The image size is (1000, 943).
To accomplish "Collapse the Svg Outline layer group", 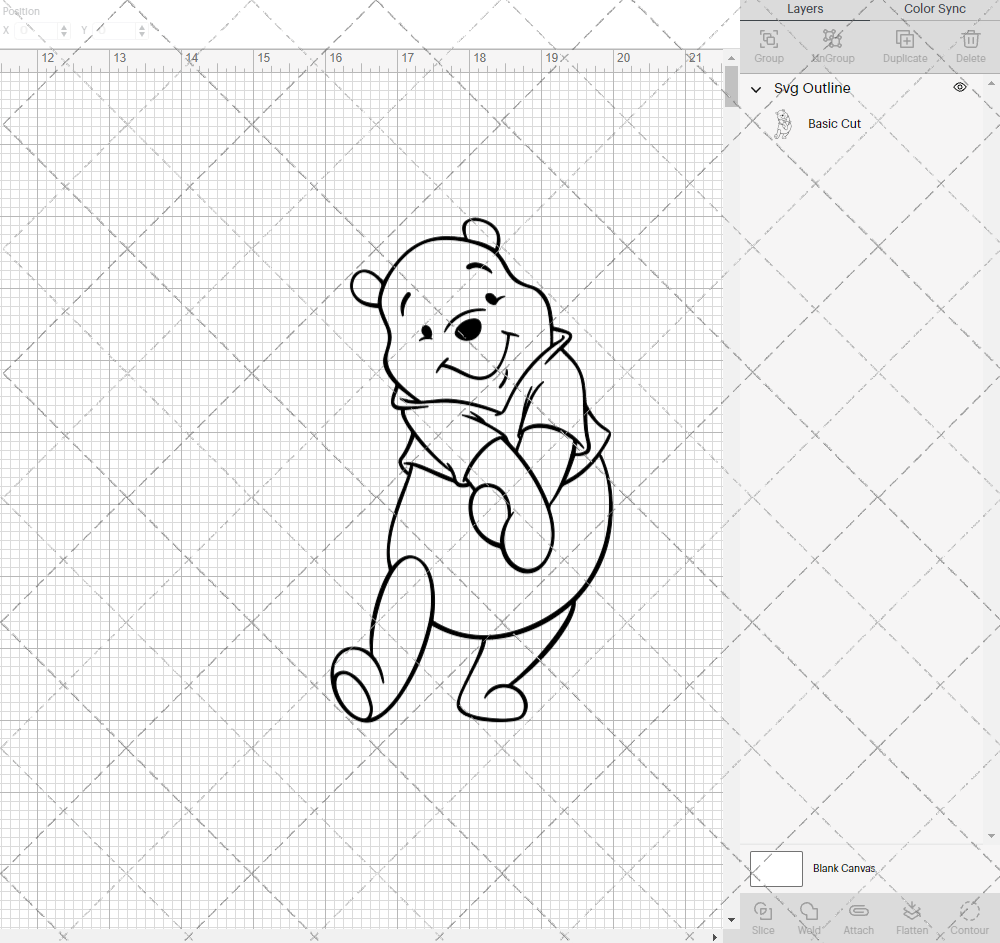I will pyautogui.click(x=756, y=89).
